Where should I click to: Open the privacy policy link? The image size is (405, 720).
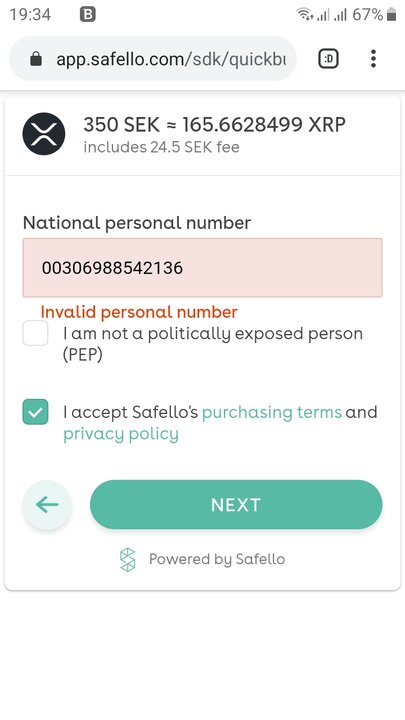(x=121, y=434)
